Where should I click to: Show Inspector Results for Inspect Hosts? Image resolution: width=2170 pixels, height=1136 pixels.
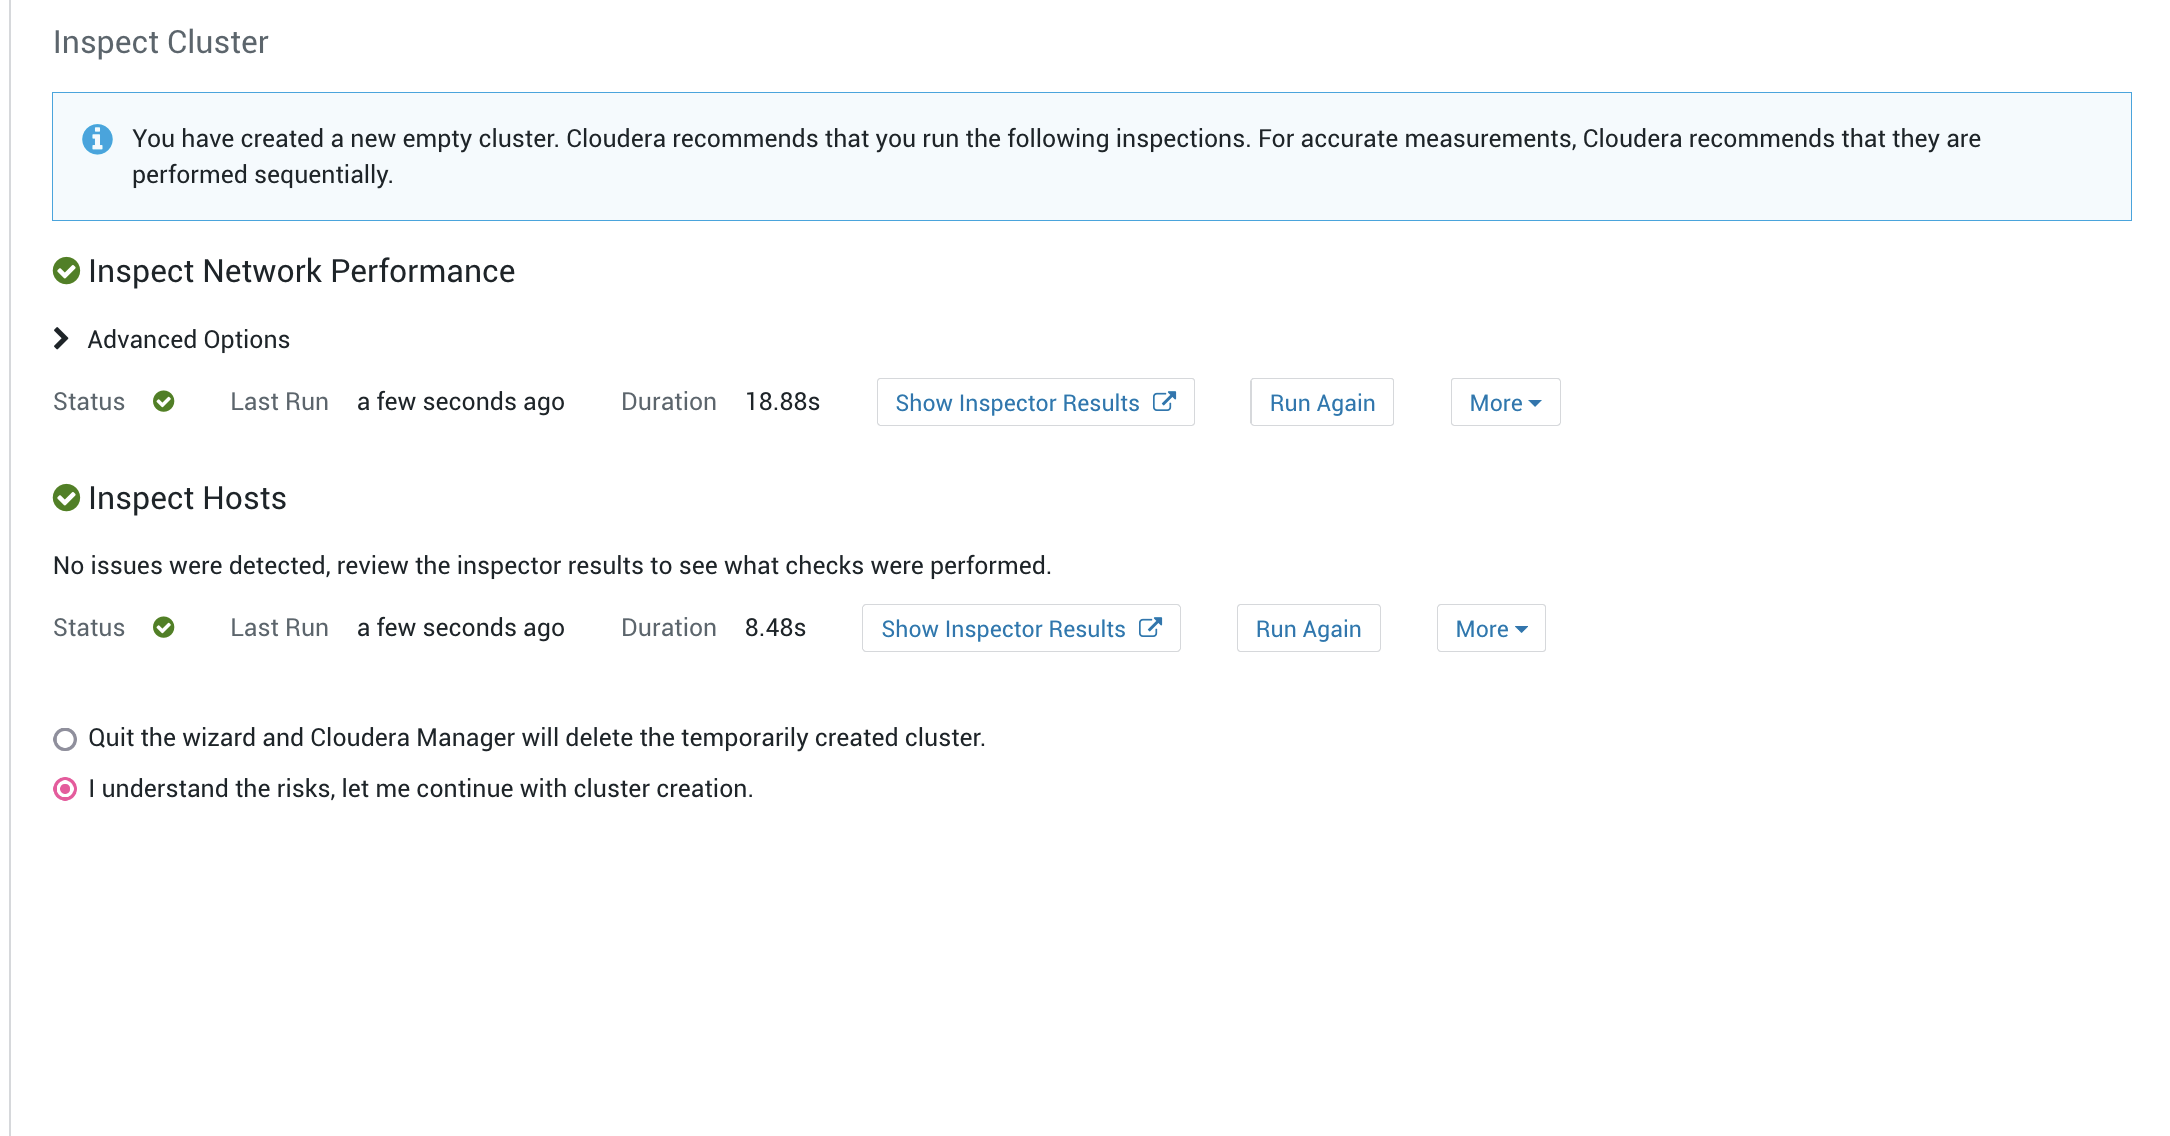[1021, 628]
